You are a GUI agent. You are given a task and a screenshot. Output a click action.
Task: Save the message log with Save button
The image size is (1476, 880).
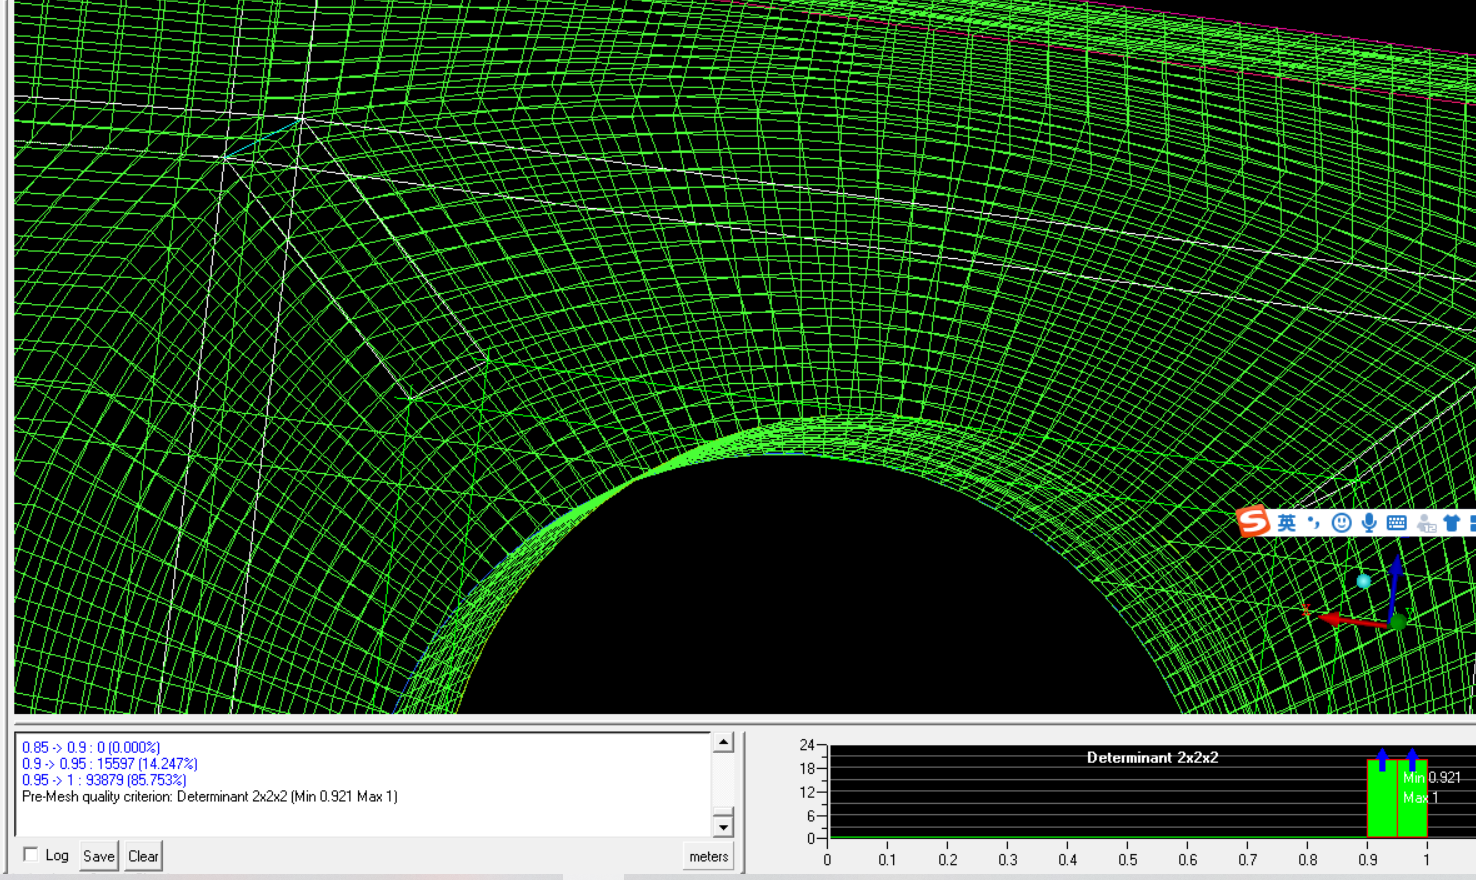(x=99, y=856)
